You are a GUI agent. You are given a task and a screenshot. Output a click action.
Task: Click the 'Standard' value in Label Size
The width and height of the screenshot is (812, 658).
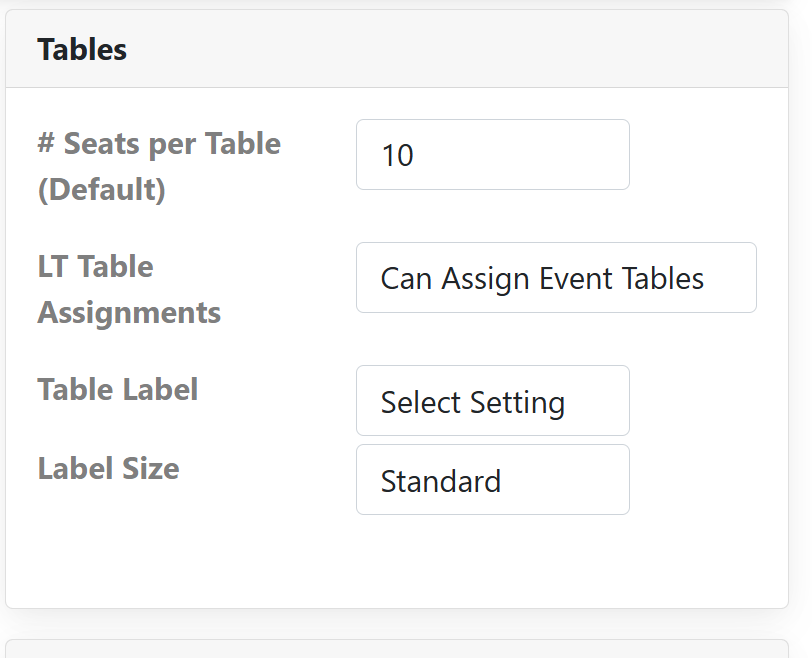click(441, 481)
